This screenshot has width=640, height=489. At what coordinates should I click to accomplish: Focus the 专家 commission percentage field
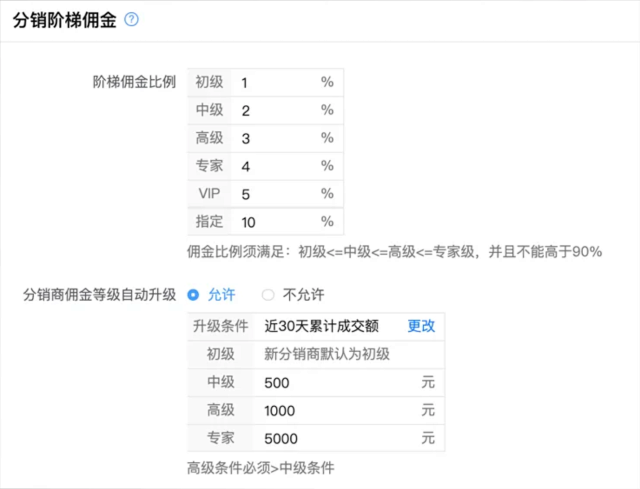coord(287,166)
